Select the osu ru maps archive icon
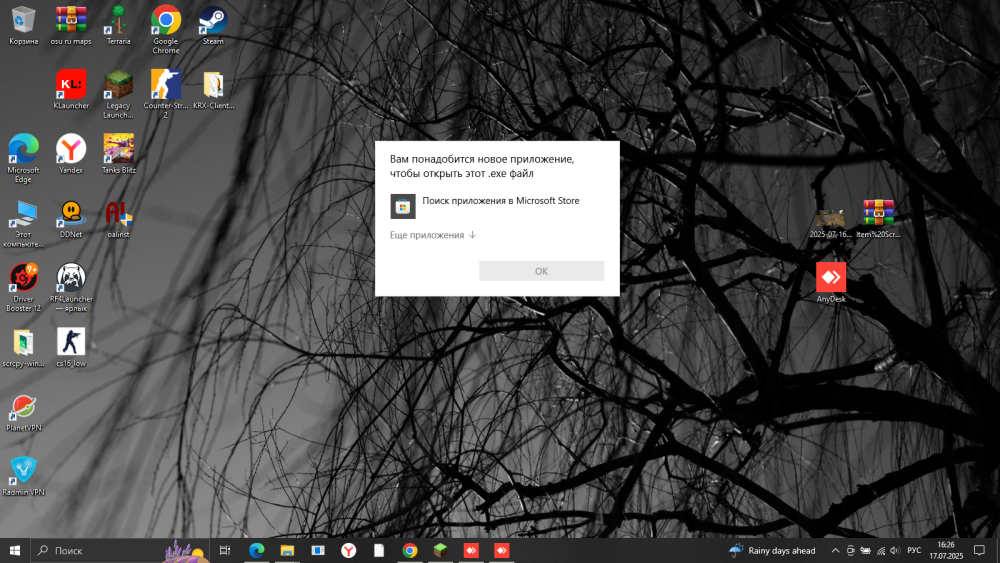Screen dimensions: 1000x563 (x=71, y=26)
